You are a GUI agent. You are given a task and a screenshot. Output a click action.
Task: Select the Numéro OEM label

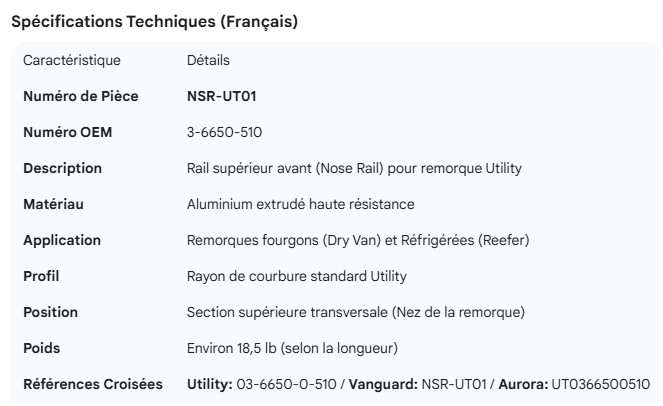click(x=68, y=132)
